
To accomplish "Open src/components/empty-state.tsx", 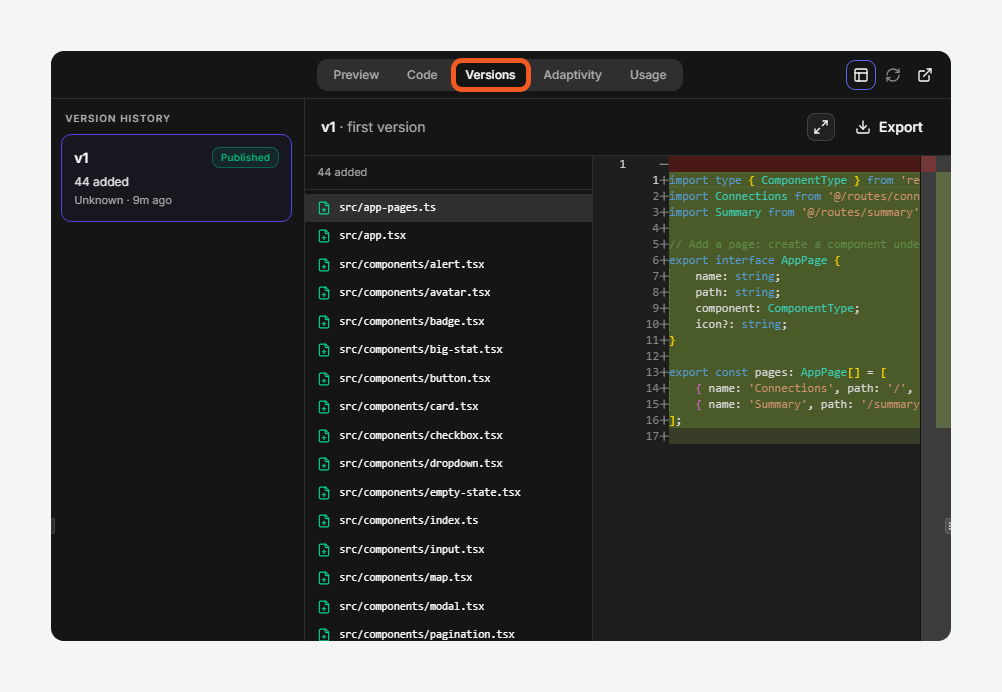I will (x=449, y=493).
